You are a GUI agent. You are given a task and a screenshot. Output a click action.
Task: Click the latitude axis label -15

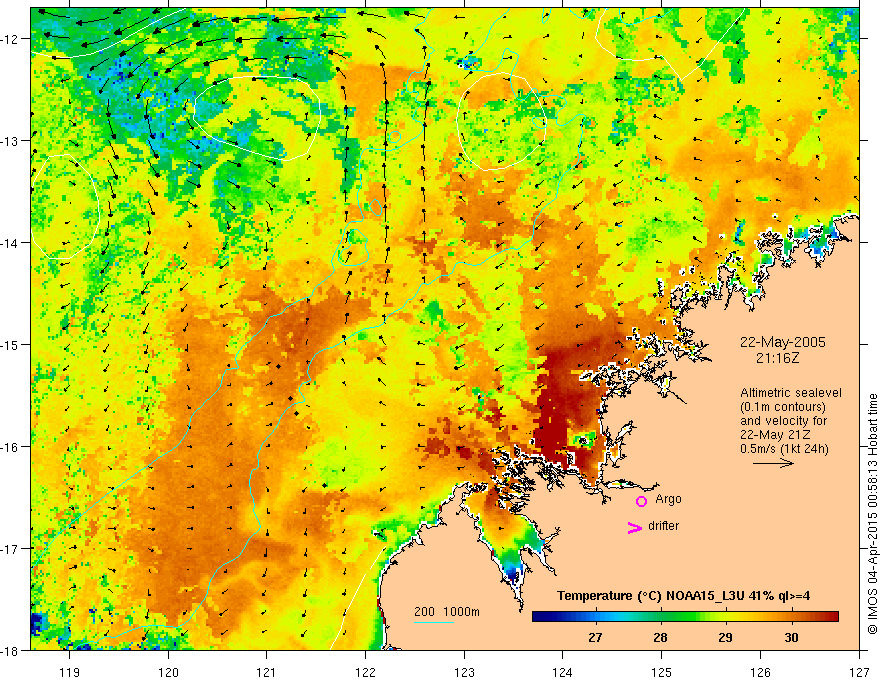pos(11,344)
